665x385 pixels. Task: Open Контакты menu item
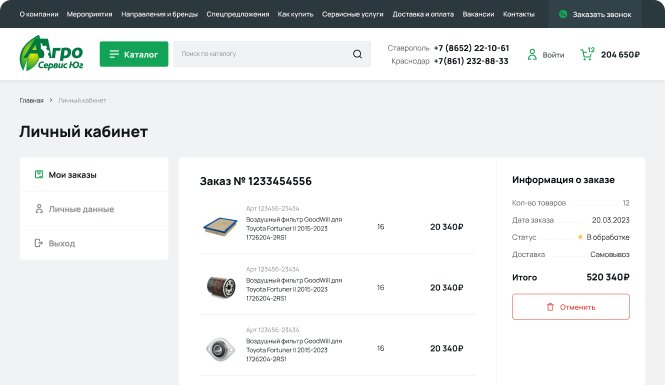pyautogui.click(x=518, y=14)
